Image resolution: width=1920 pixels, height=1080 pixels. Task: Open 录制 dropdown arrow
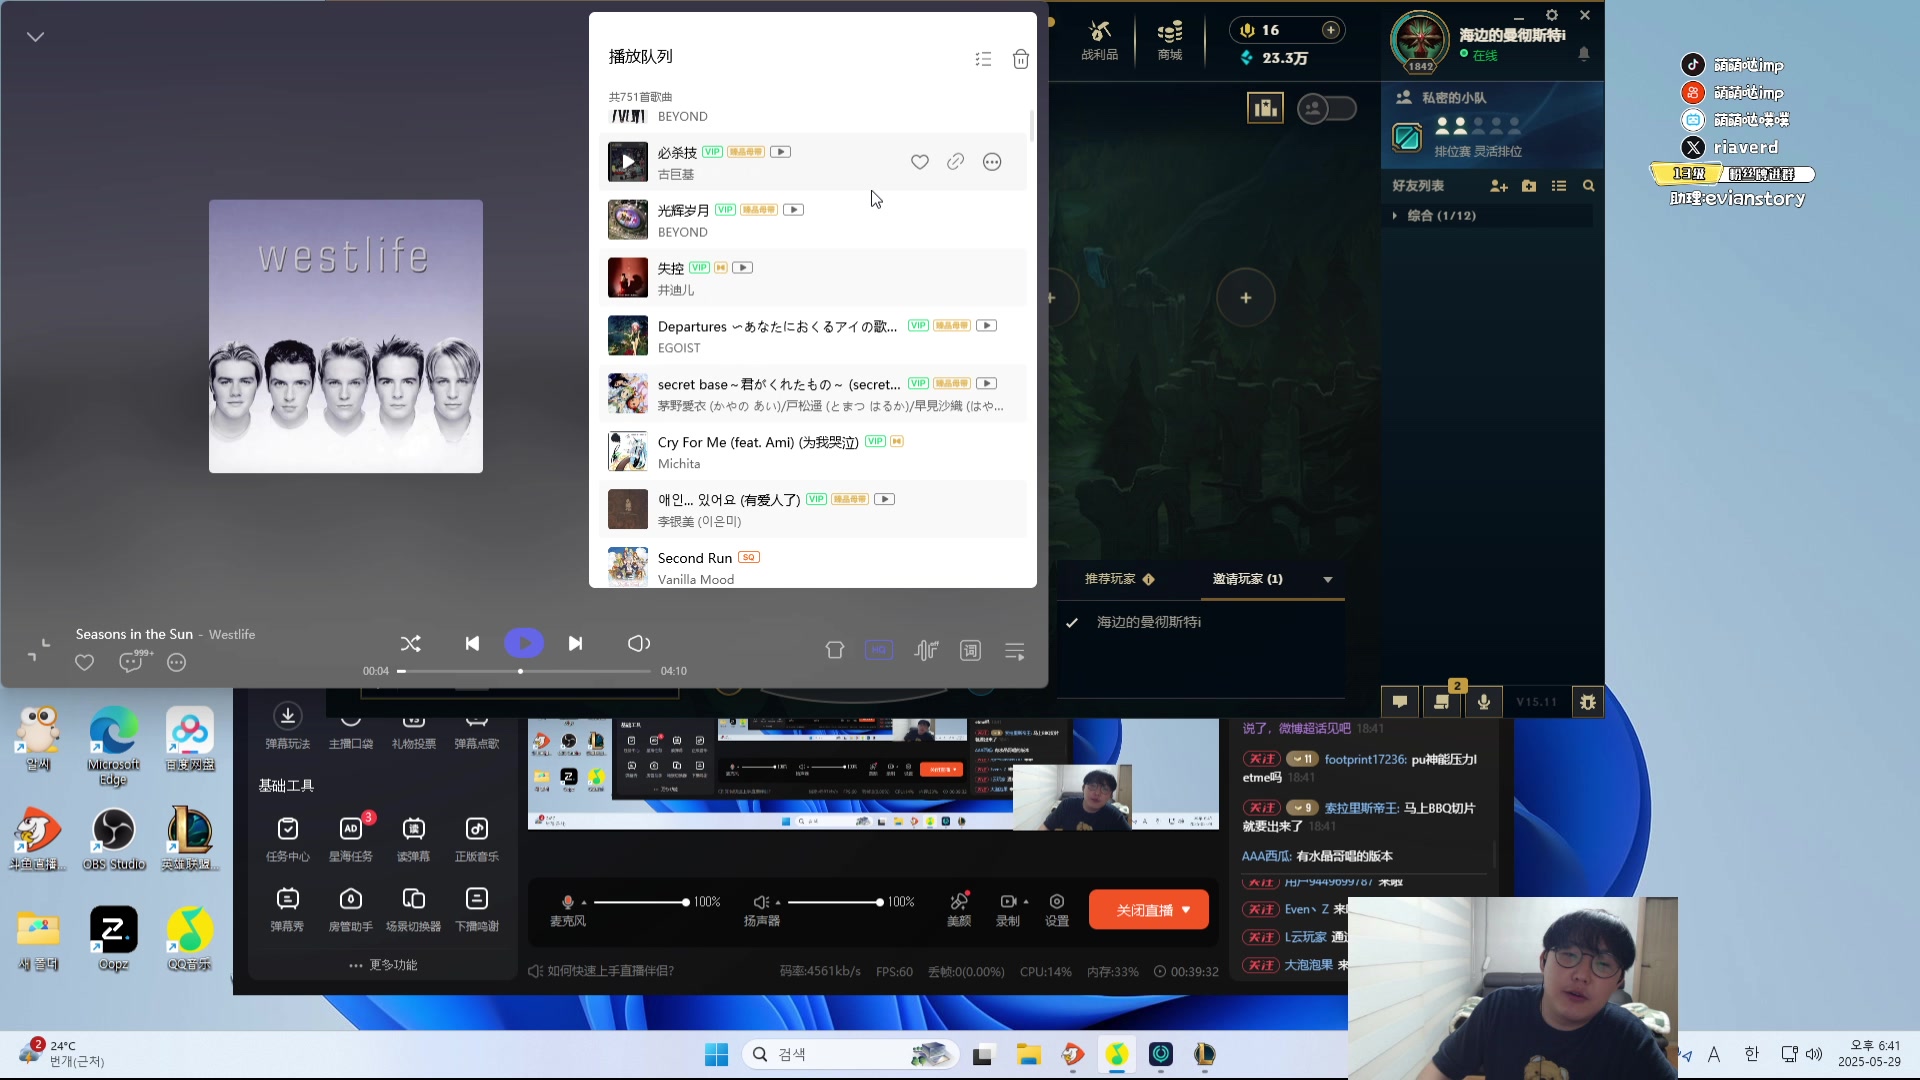[1026, 902]
